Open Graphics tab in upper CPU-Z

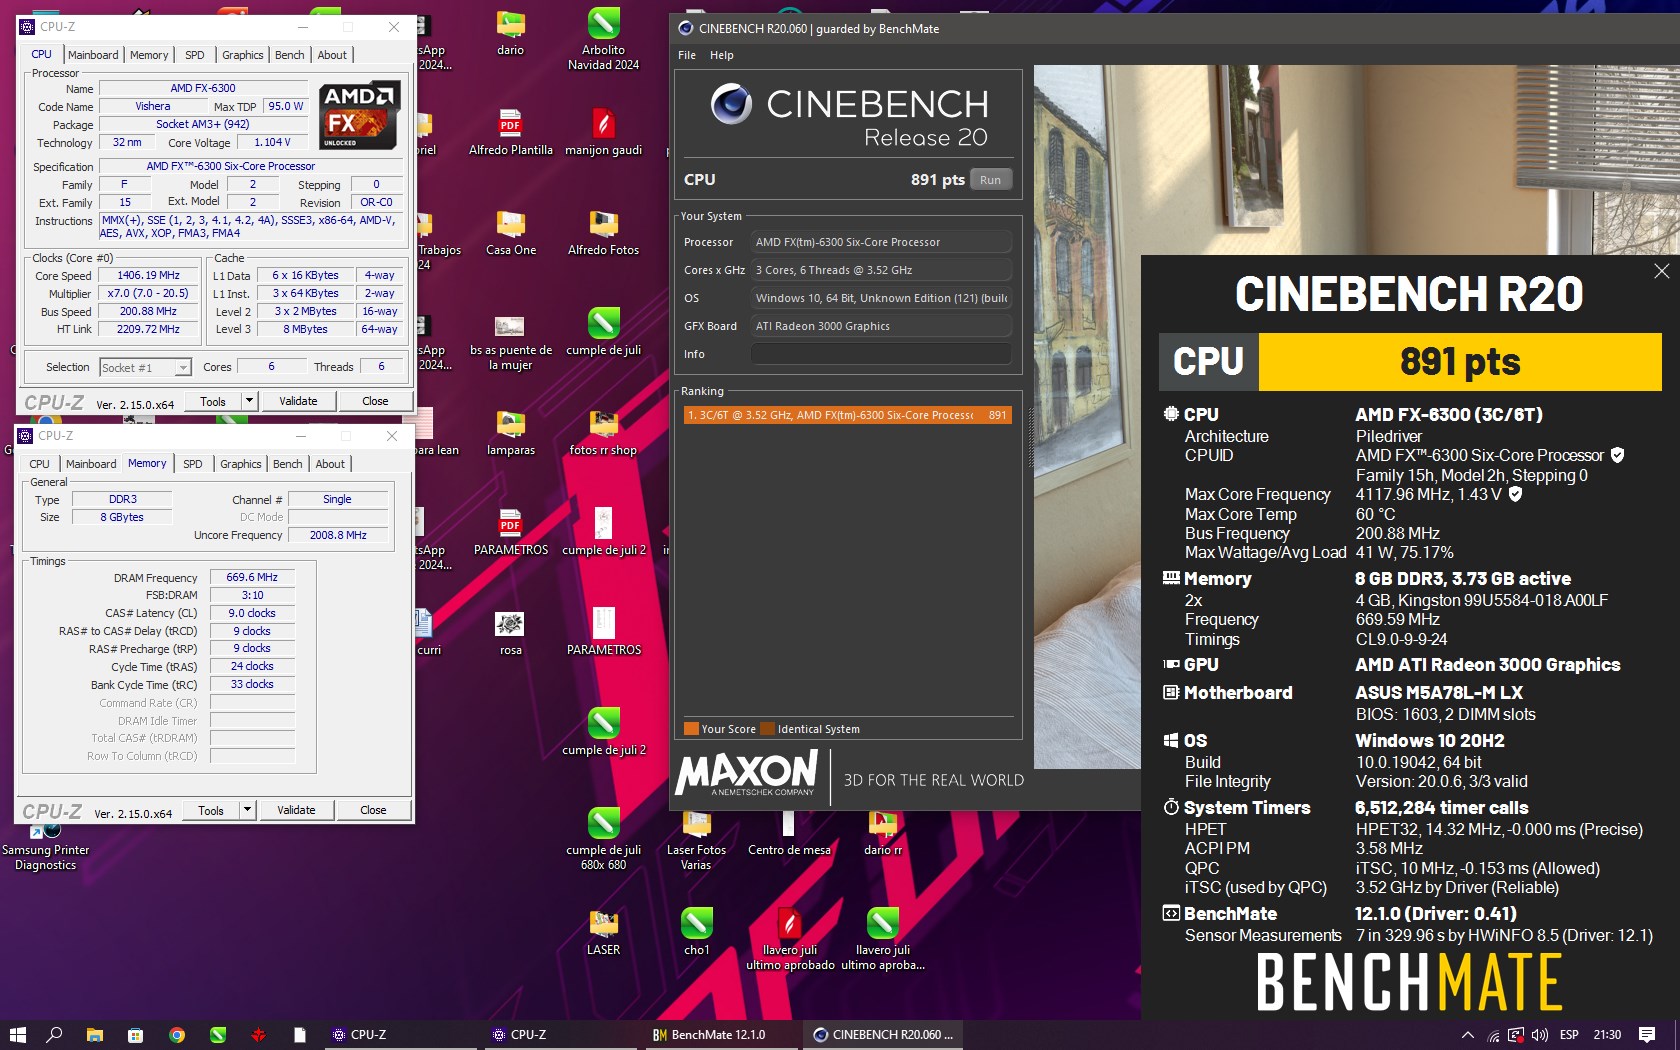click(243, 55)
